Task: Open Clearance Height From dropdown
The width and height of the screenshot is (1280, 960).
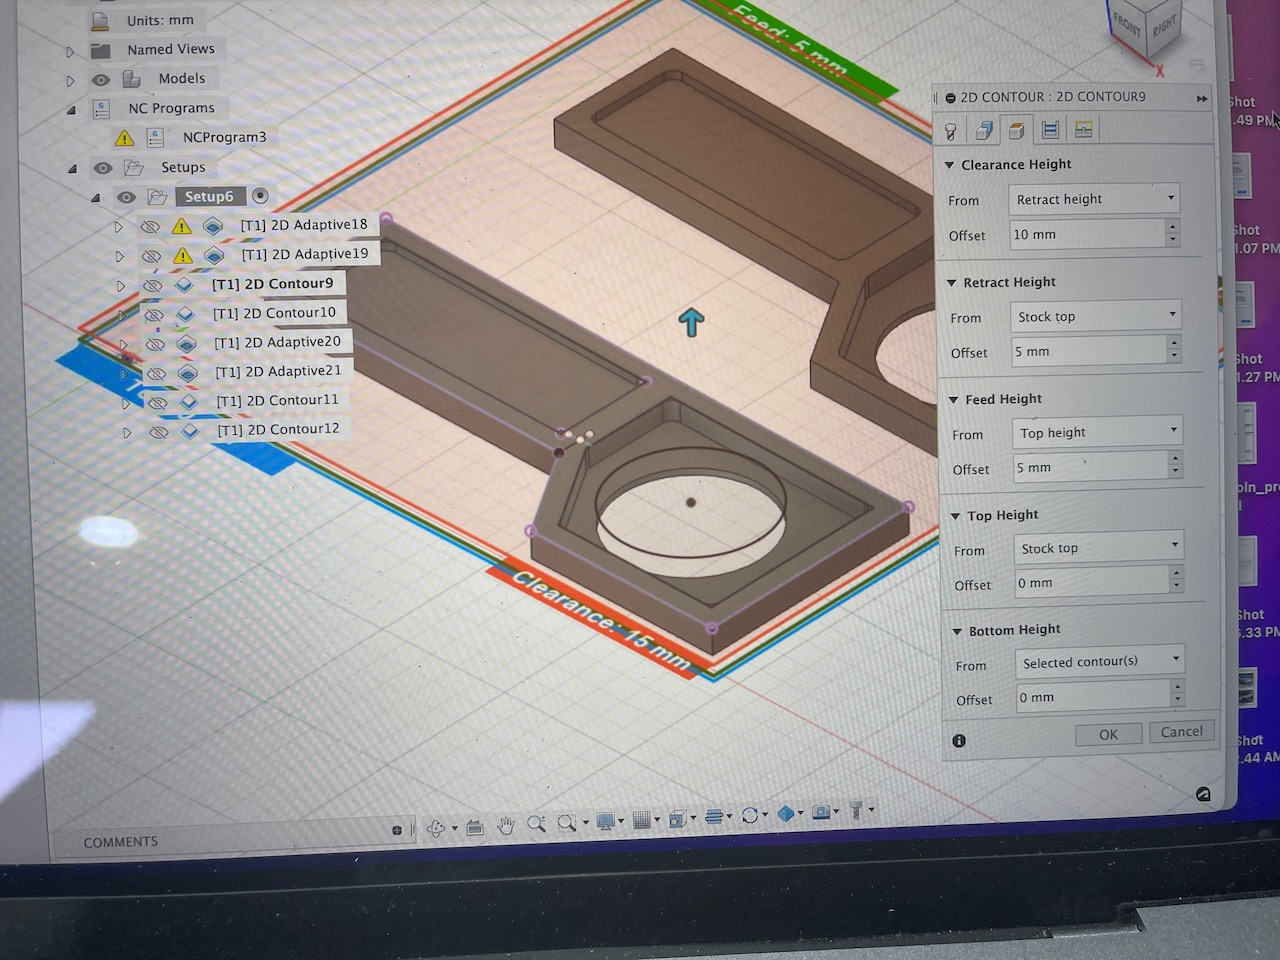Action: (1094, 199)
